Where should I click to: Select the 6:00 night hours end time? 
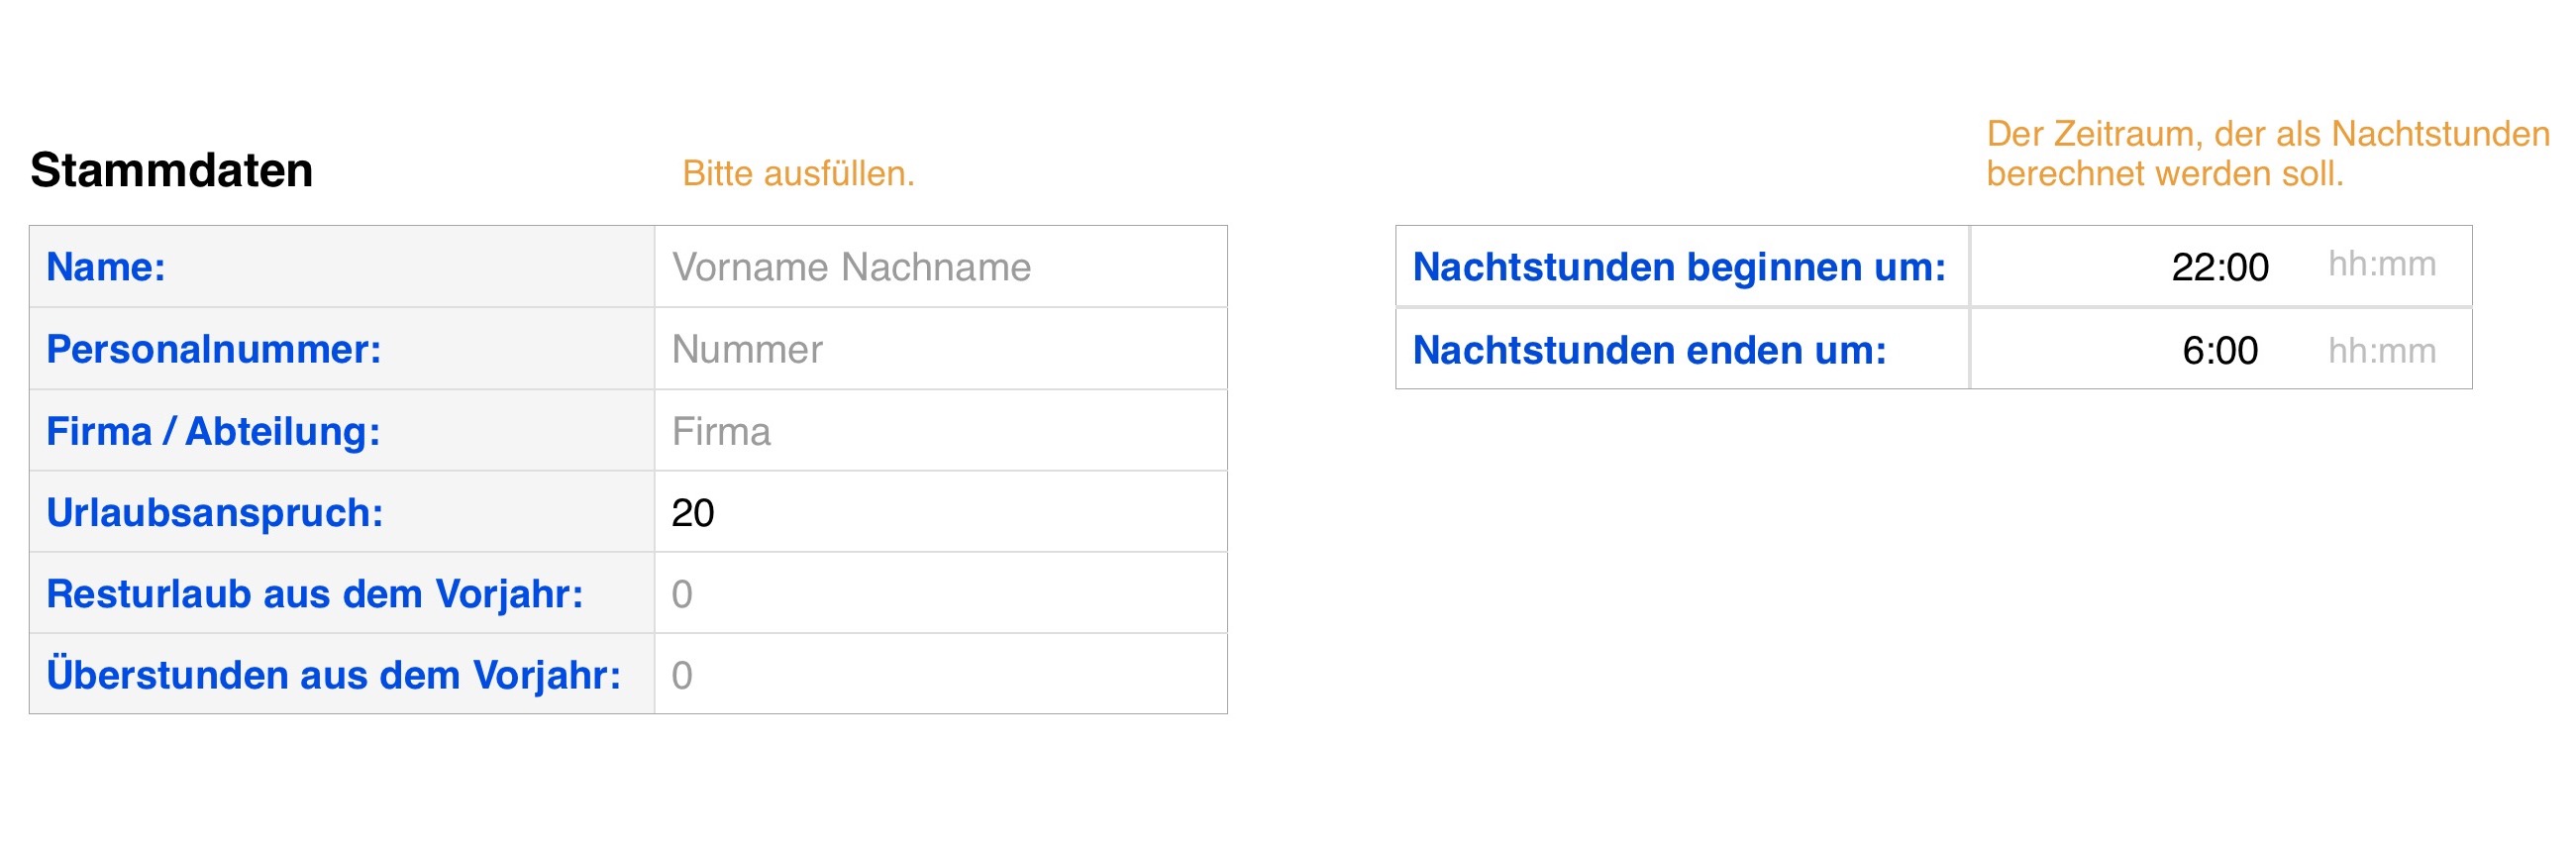click(2219, 350)
